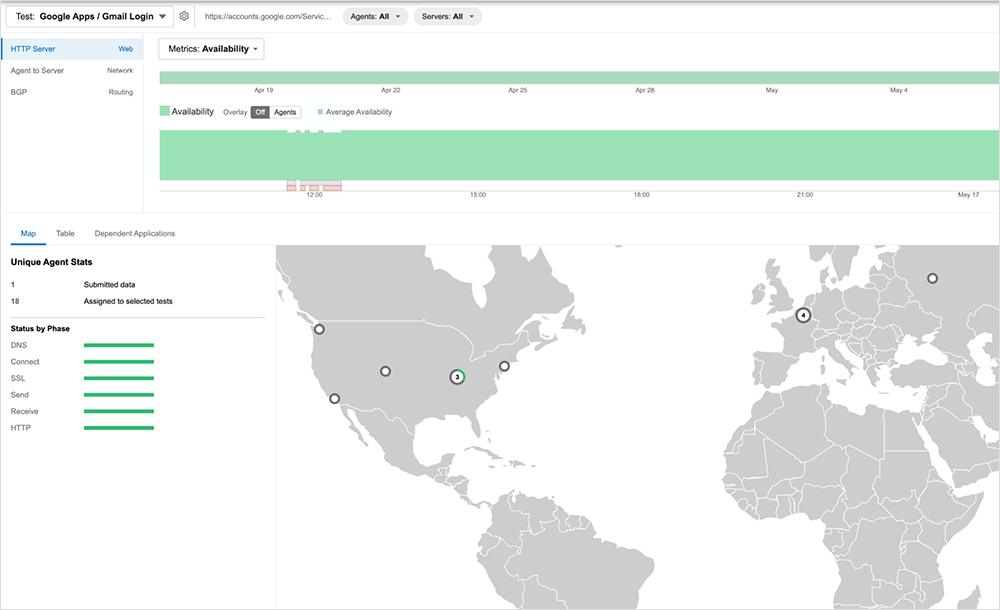Viewport: 1000px width, 610px height.
Task: Click the central US agent marker
Action: (x=385, y=371)
